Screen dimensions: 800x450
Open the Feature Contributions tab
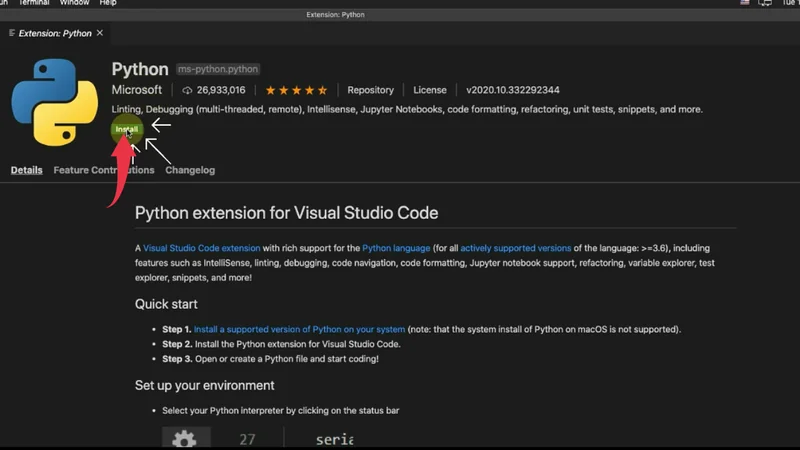tap(104, 170)
